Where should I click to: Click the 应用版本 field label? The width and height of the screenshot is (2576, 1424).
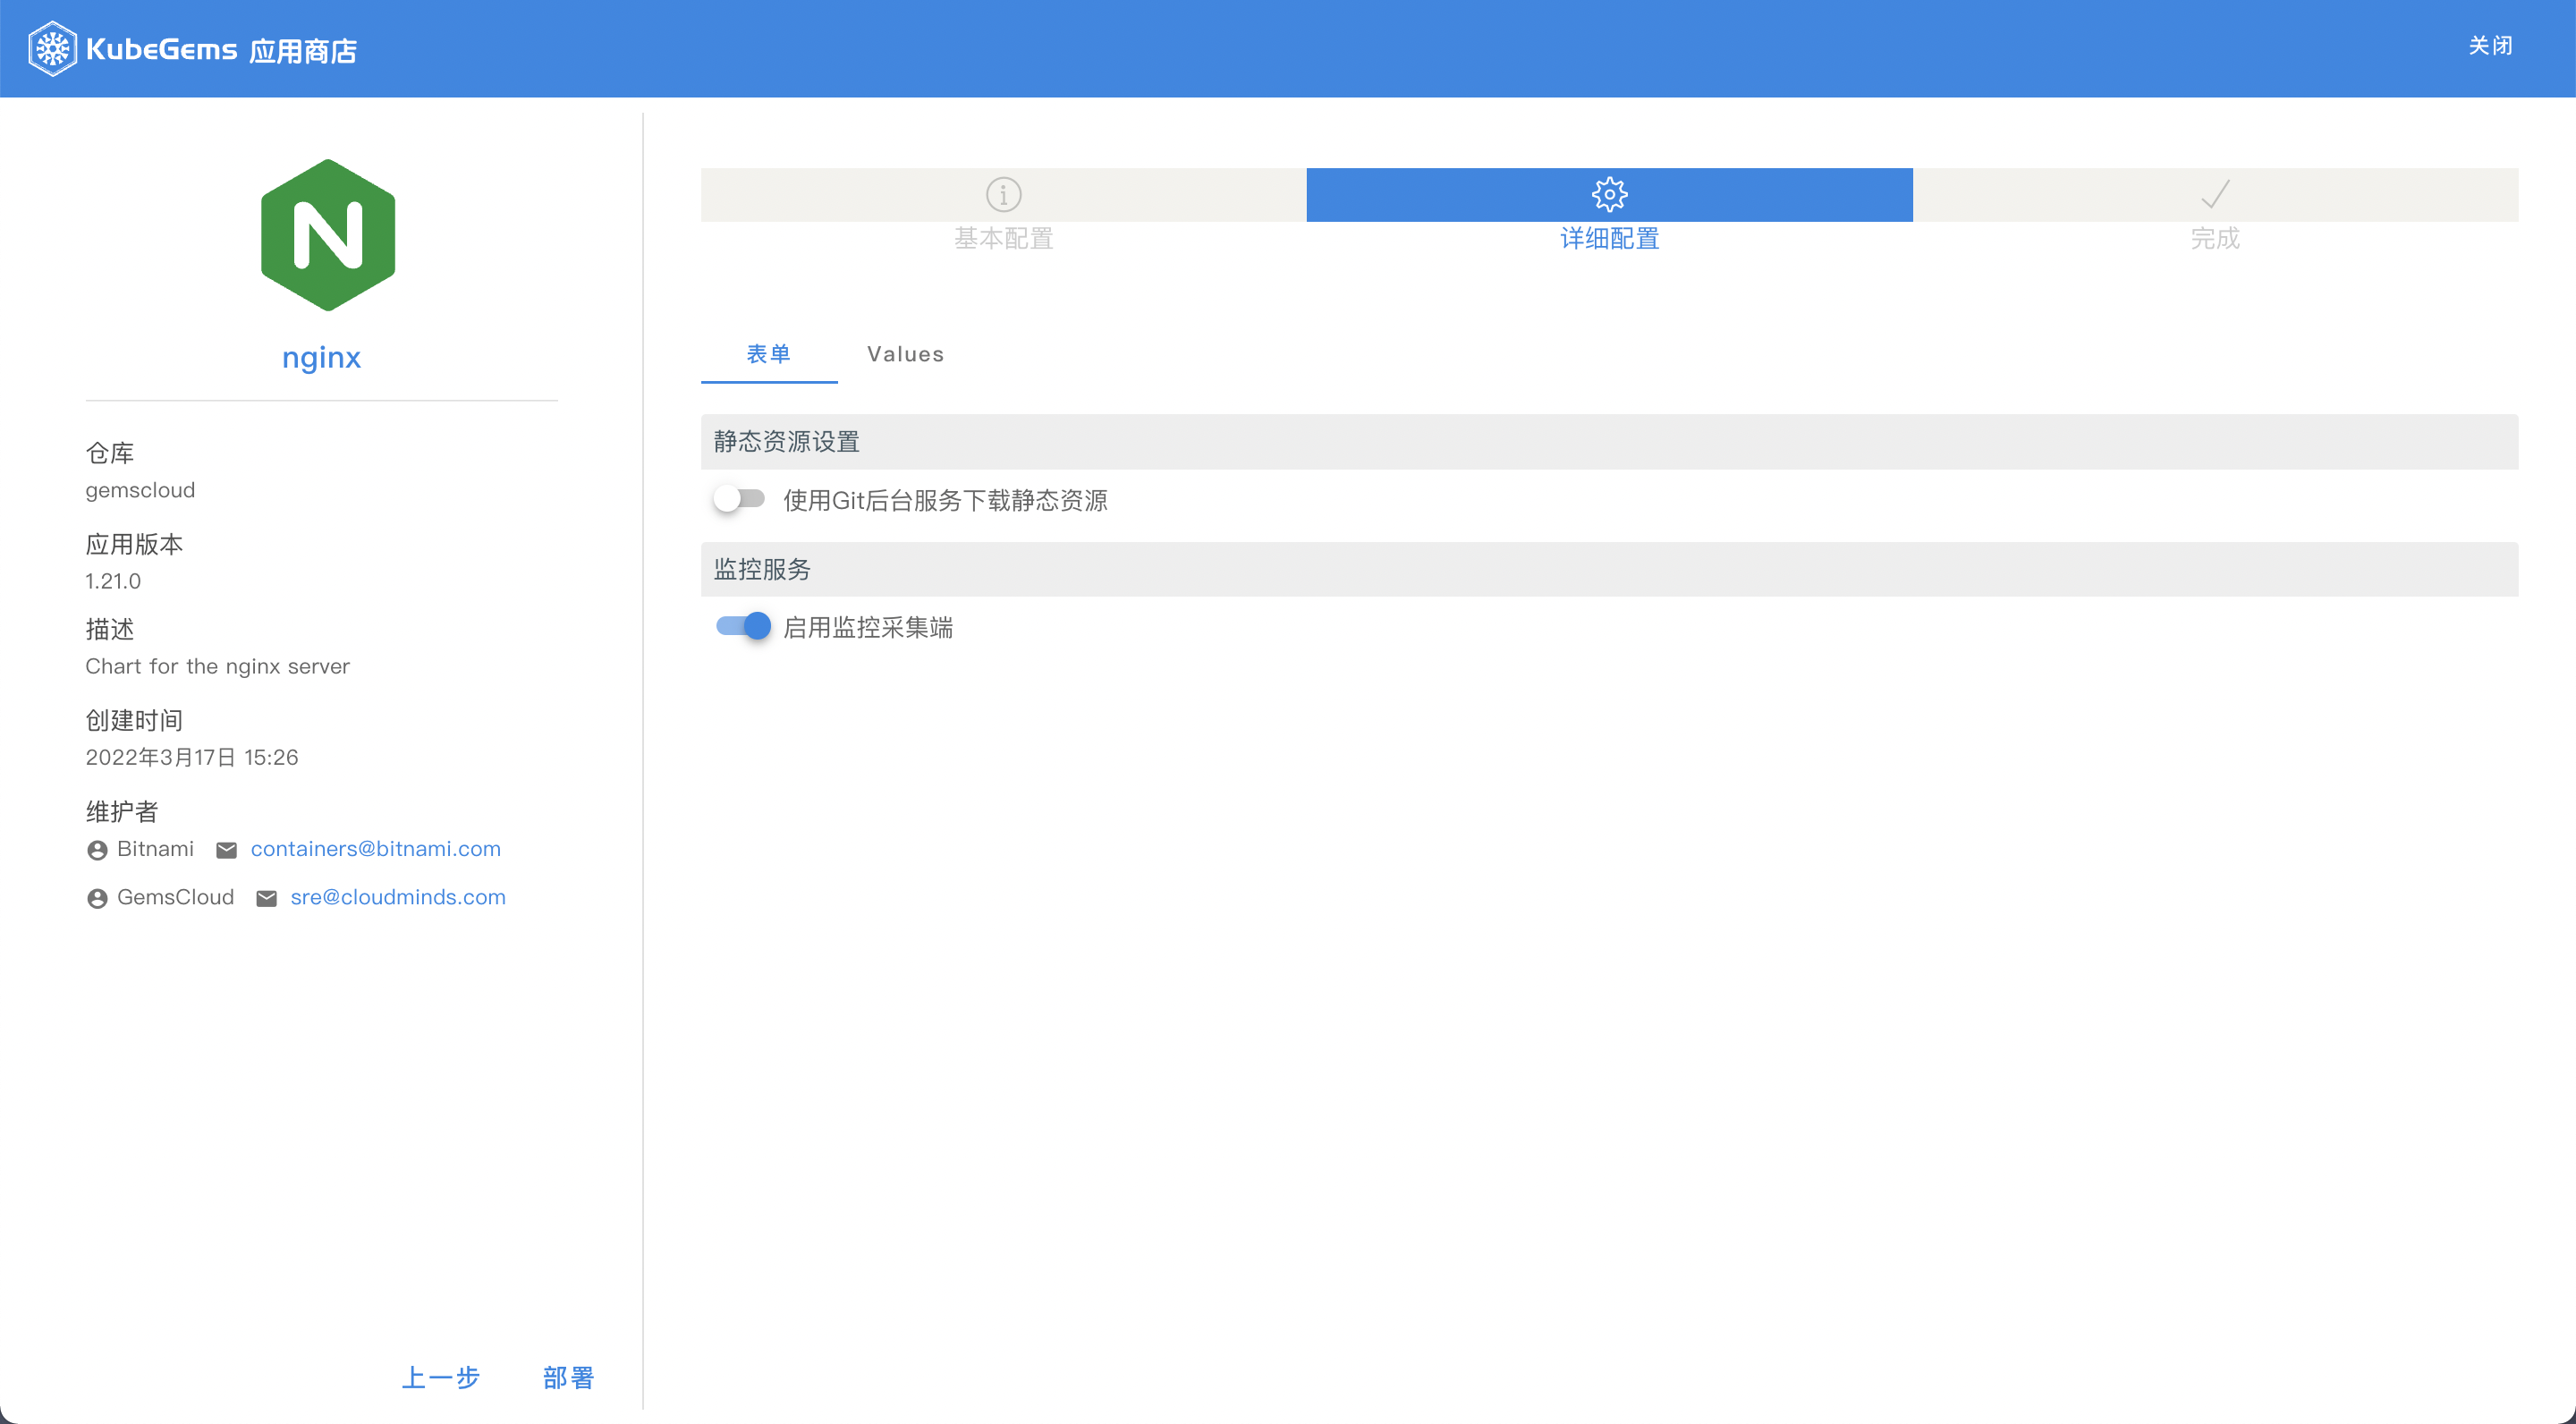[134, 544]
